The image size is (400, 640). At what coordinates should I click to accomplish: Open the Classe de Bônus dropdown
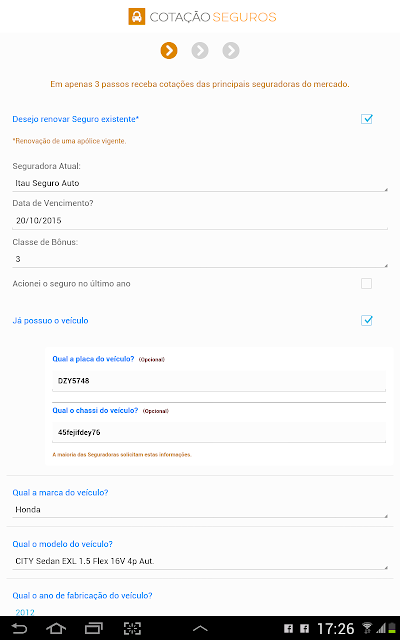(x=200, y=259)
